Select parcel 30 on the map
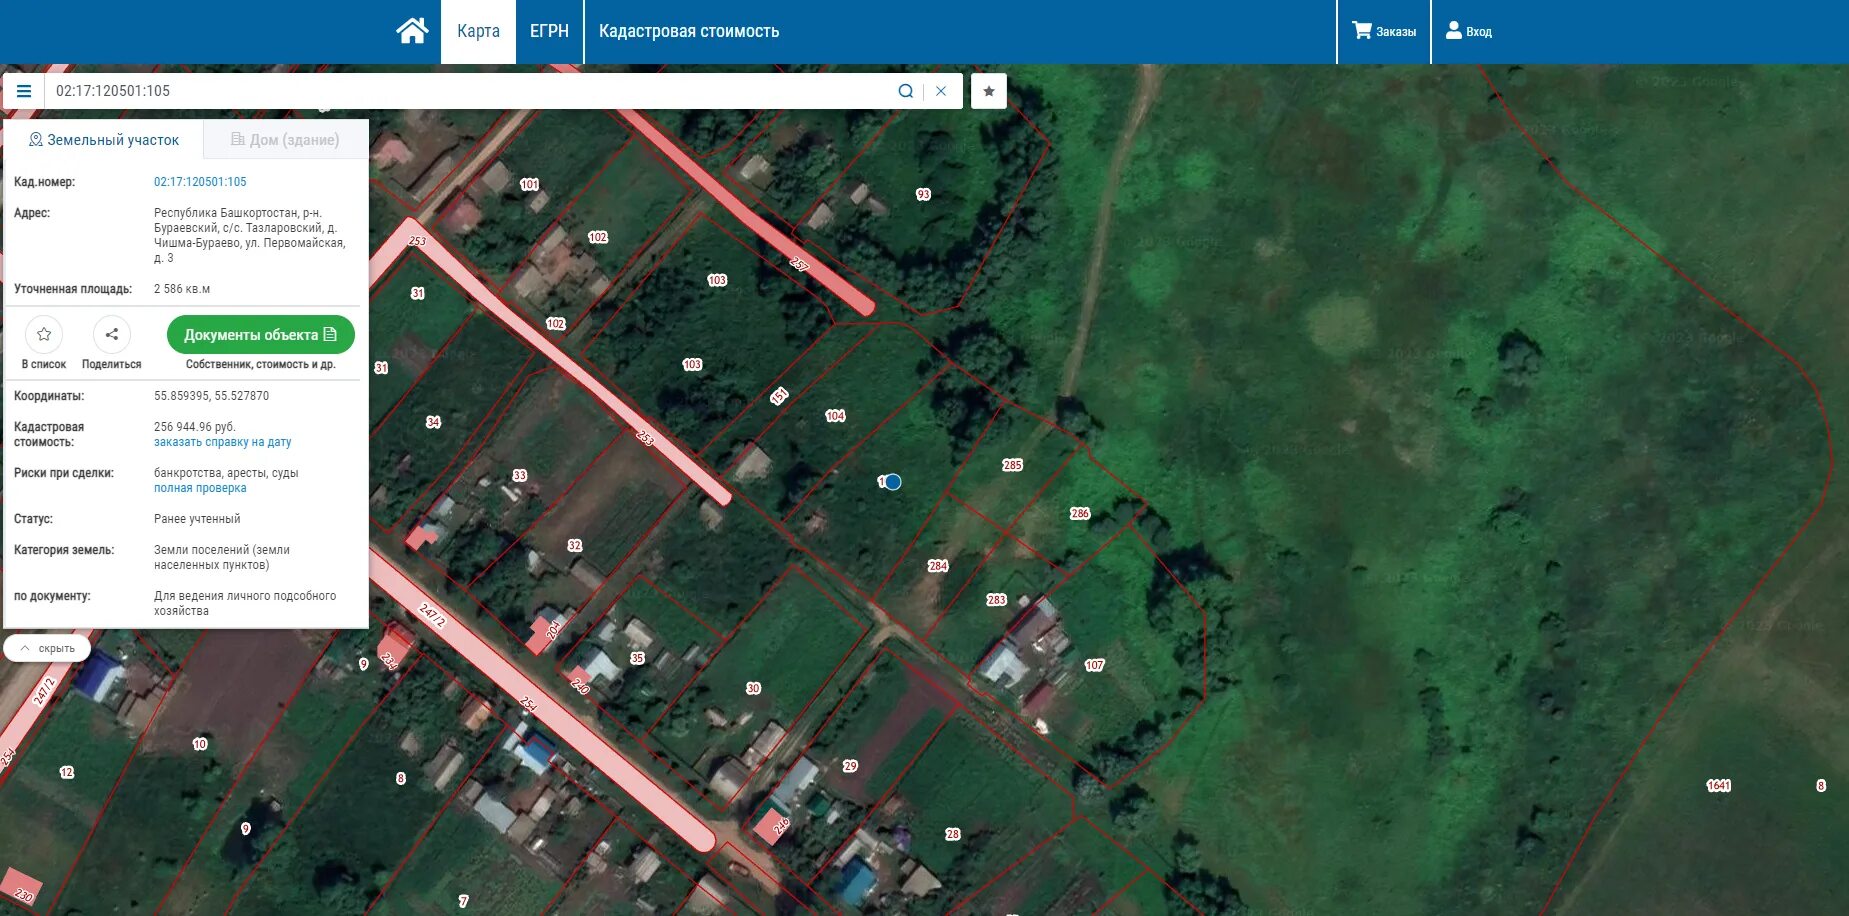 tap(753, 689)
